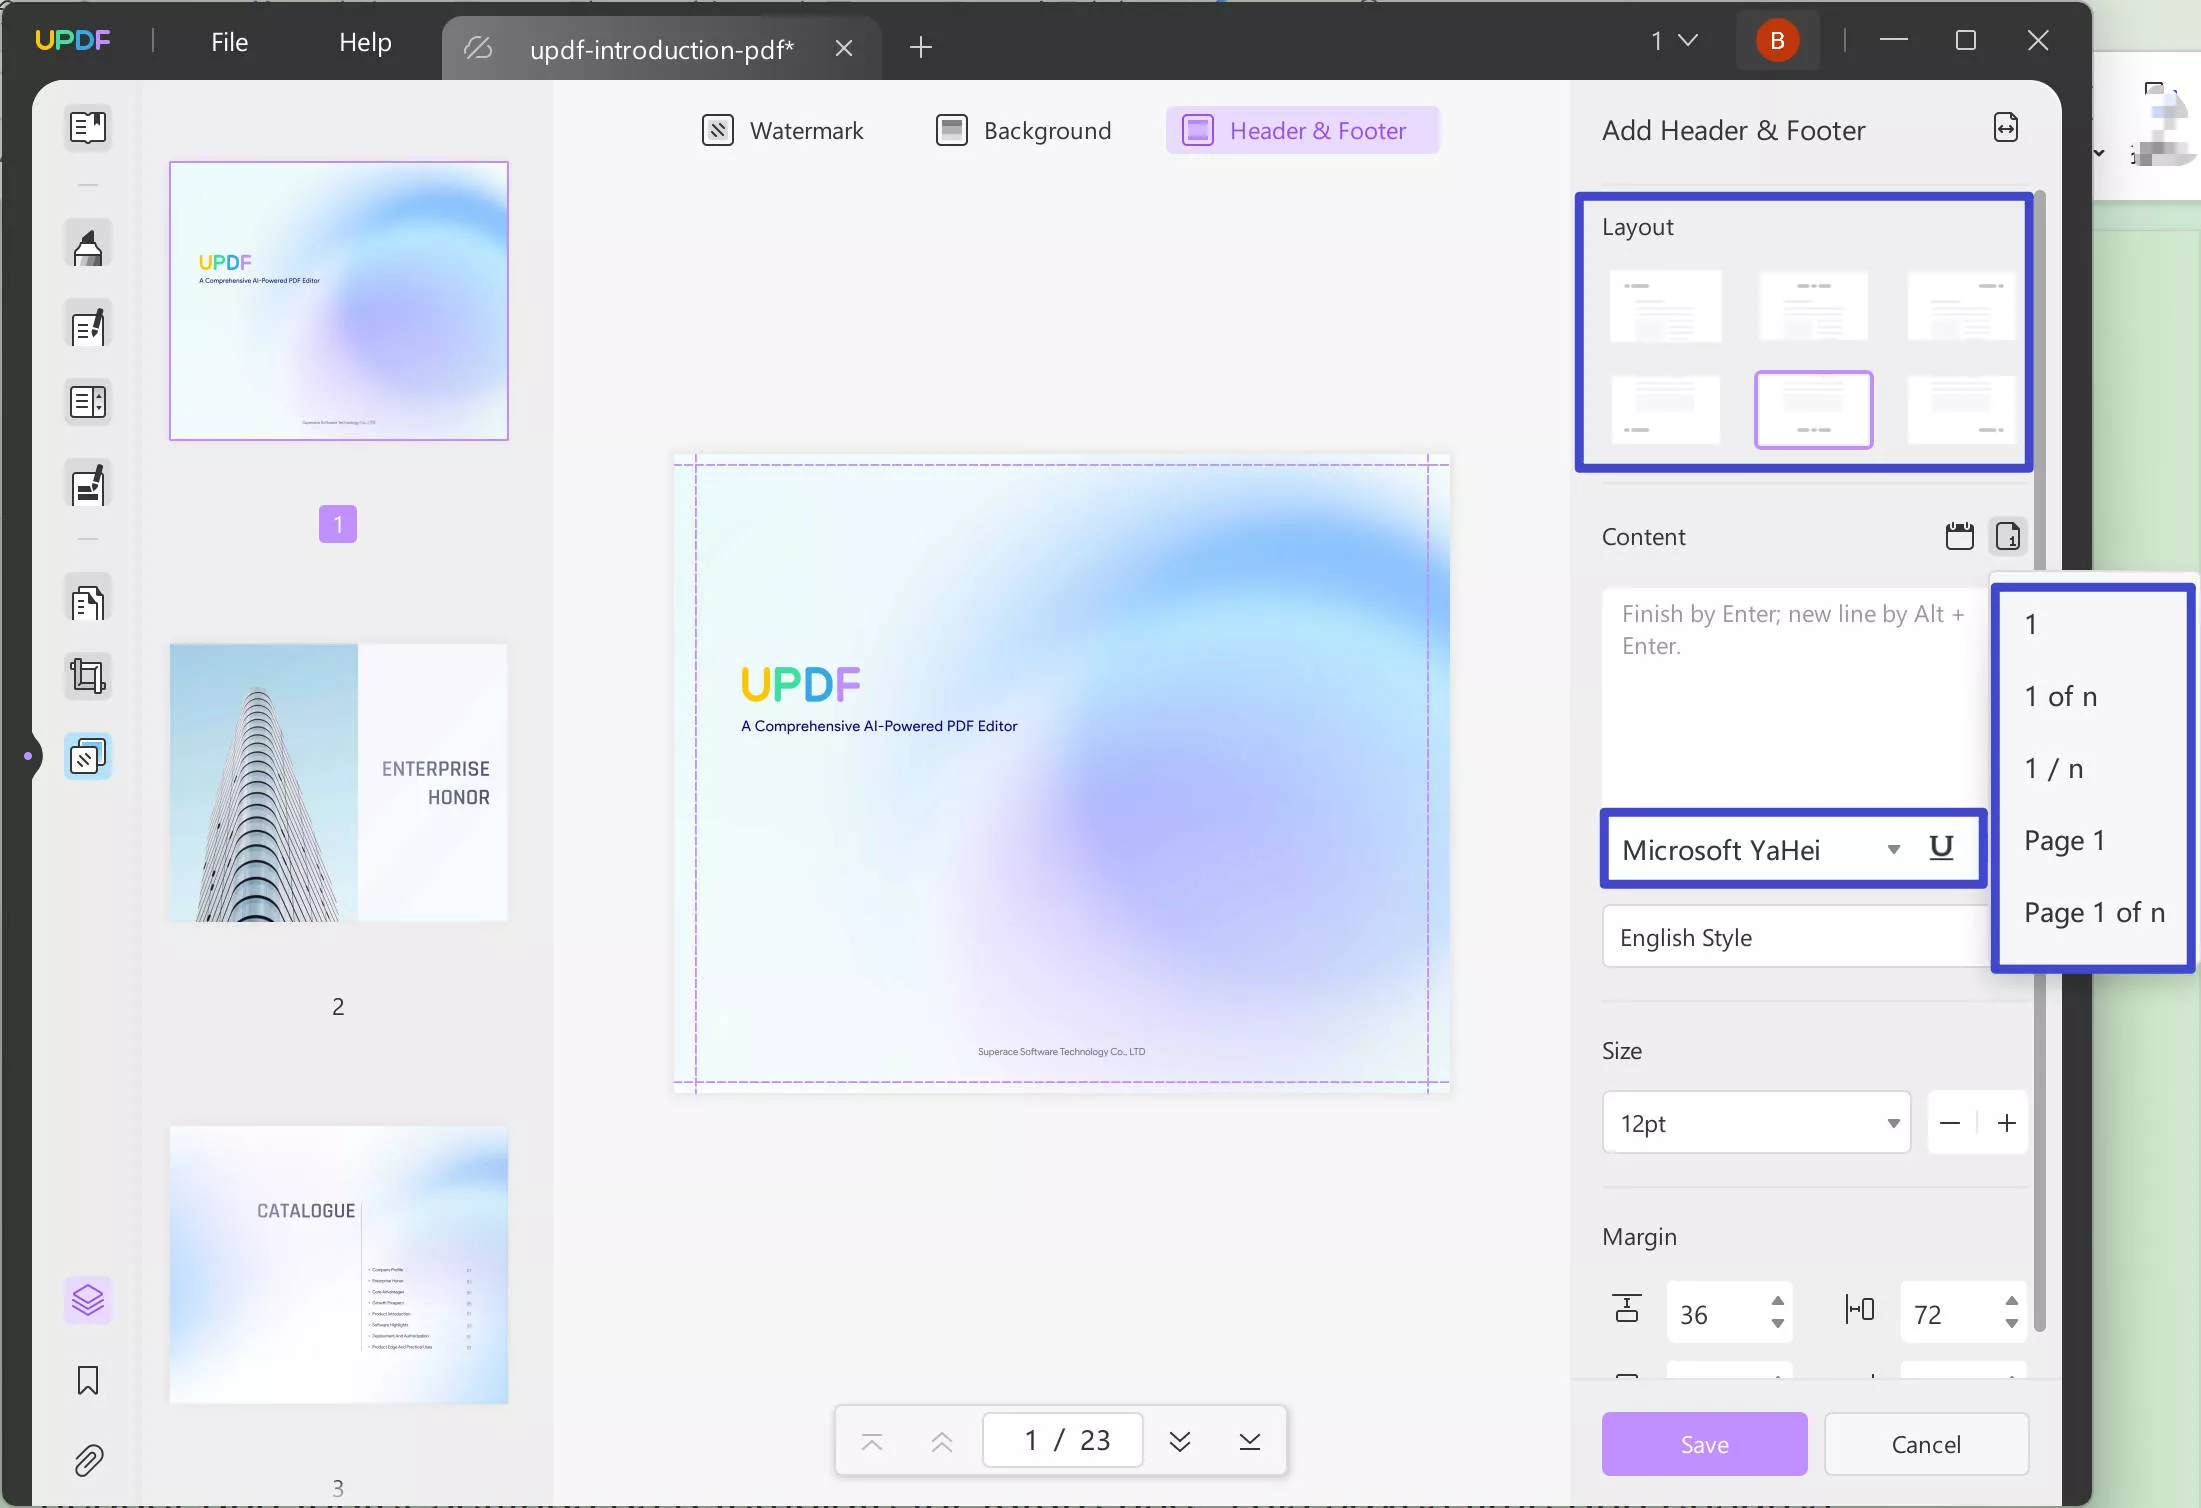Increase the top margin value
The width and height of the screenshot is (2201, 1508).
1777,1302
